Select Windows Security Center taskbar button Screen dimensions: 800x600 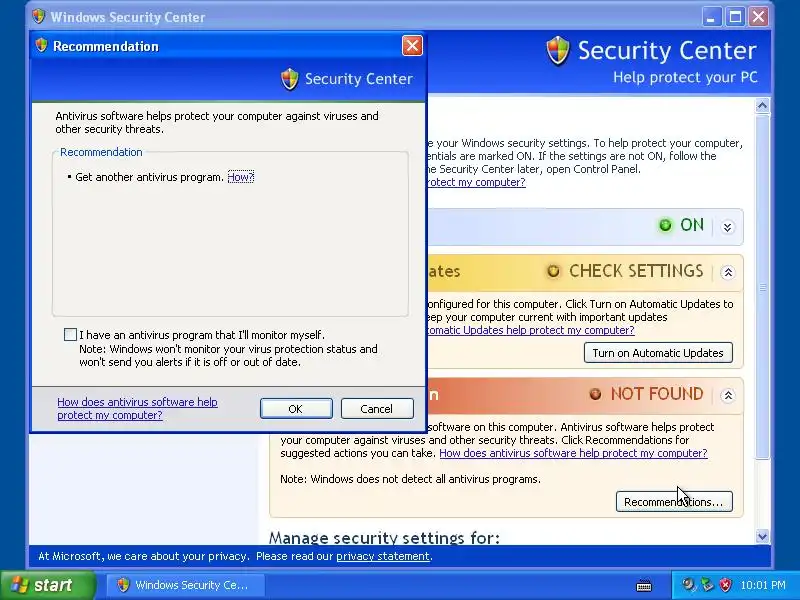pyautogui.click(x=185, y=585)
